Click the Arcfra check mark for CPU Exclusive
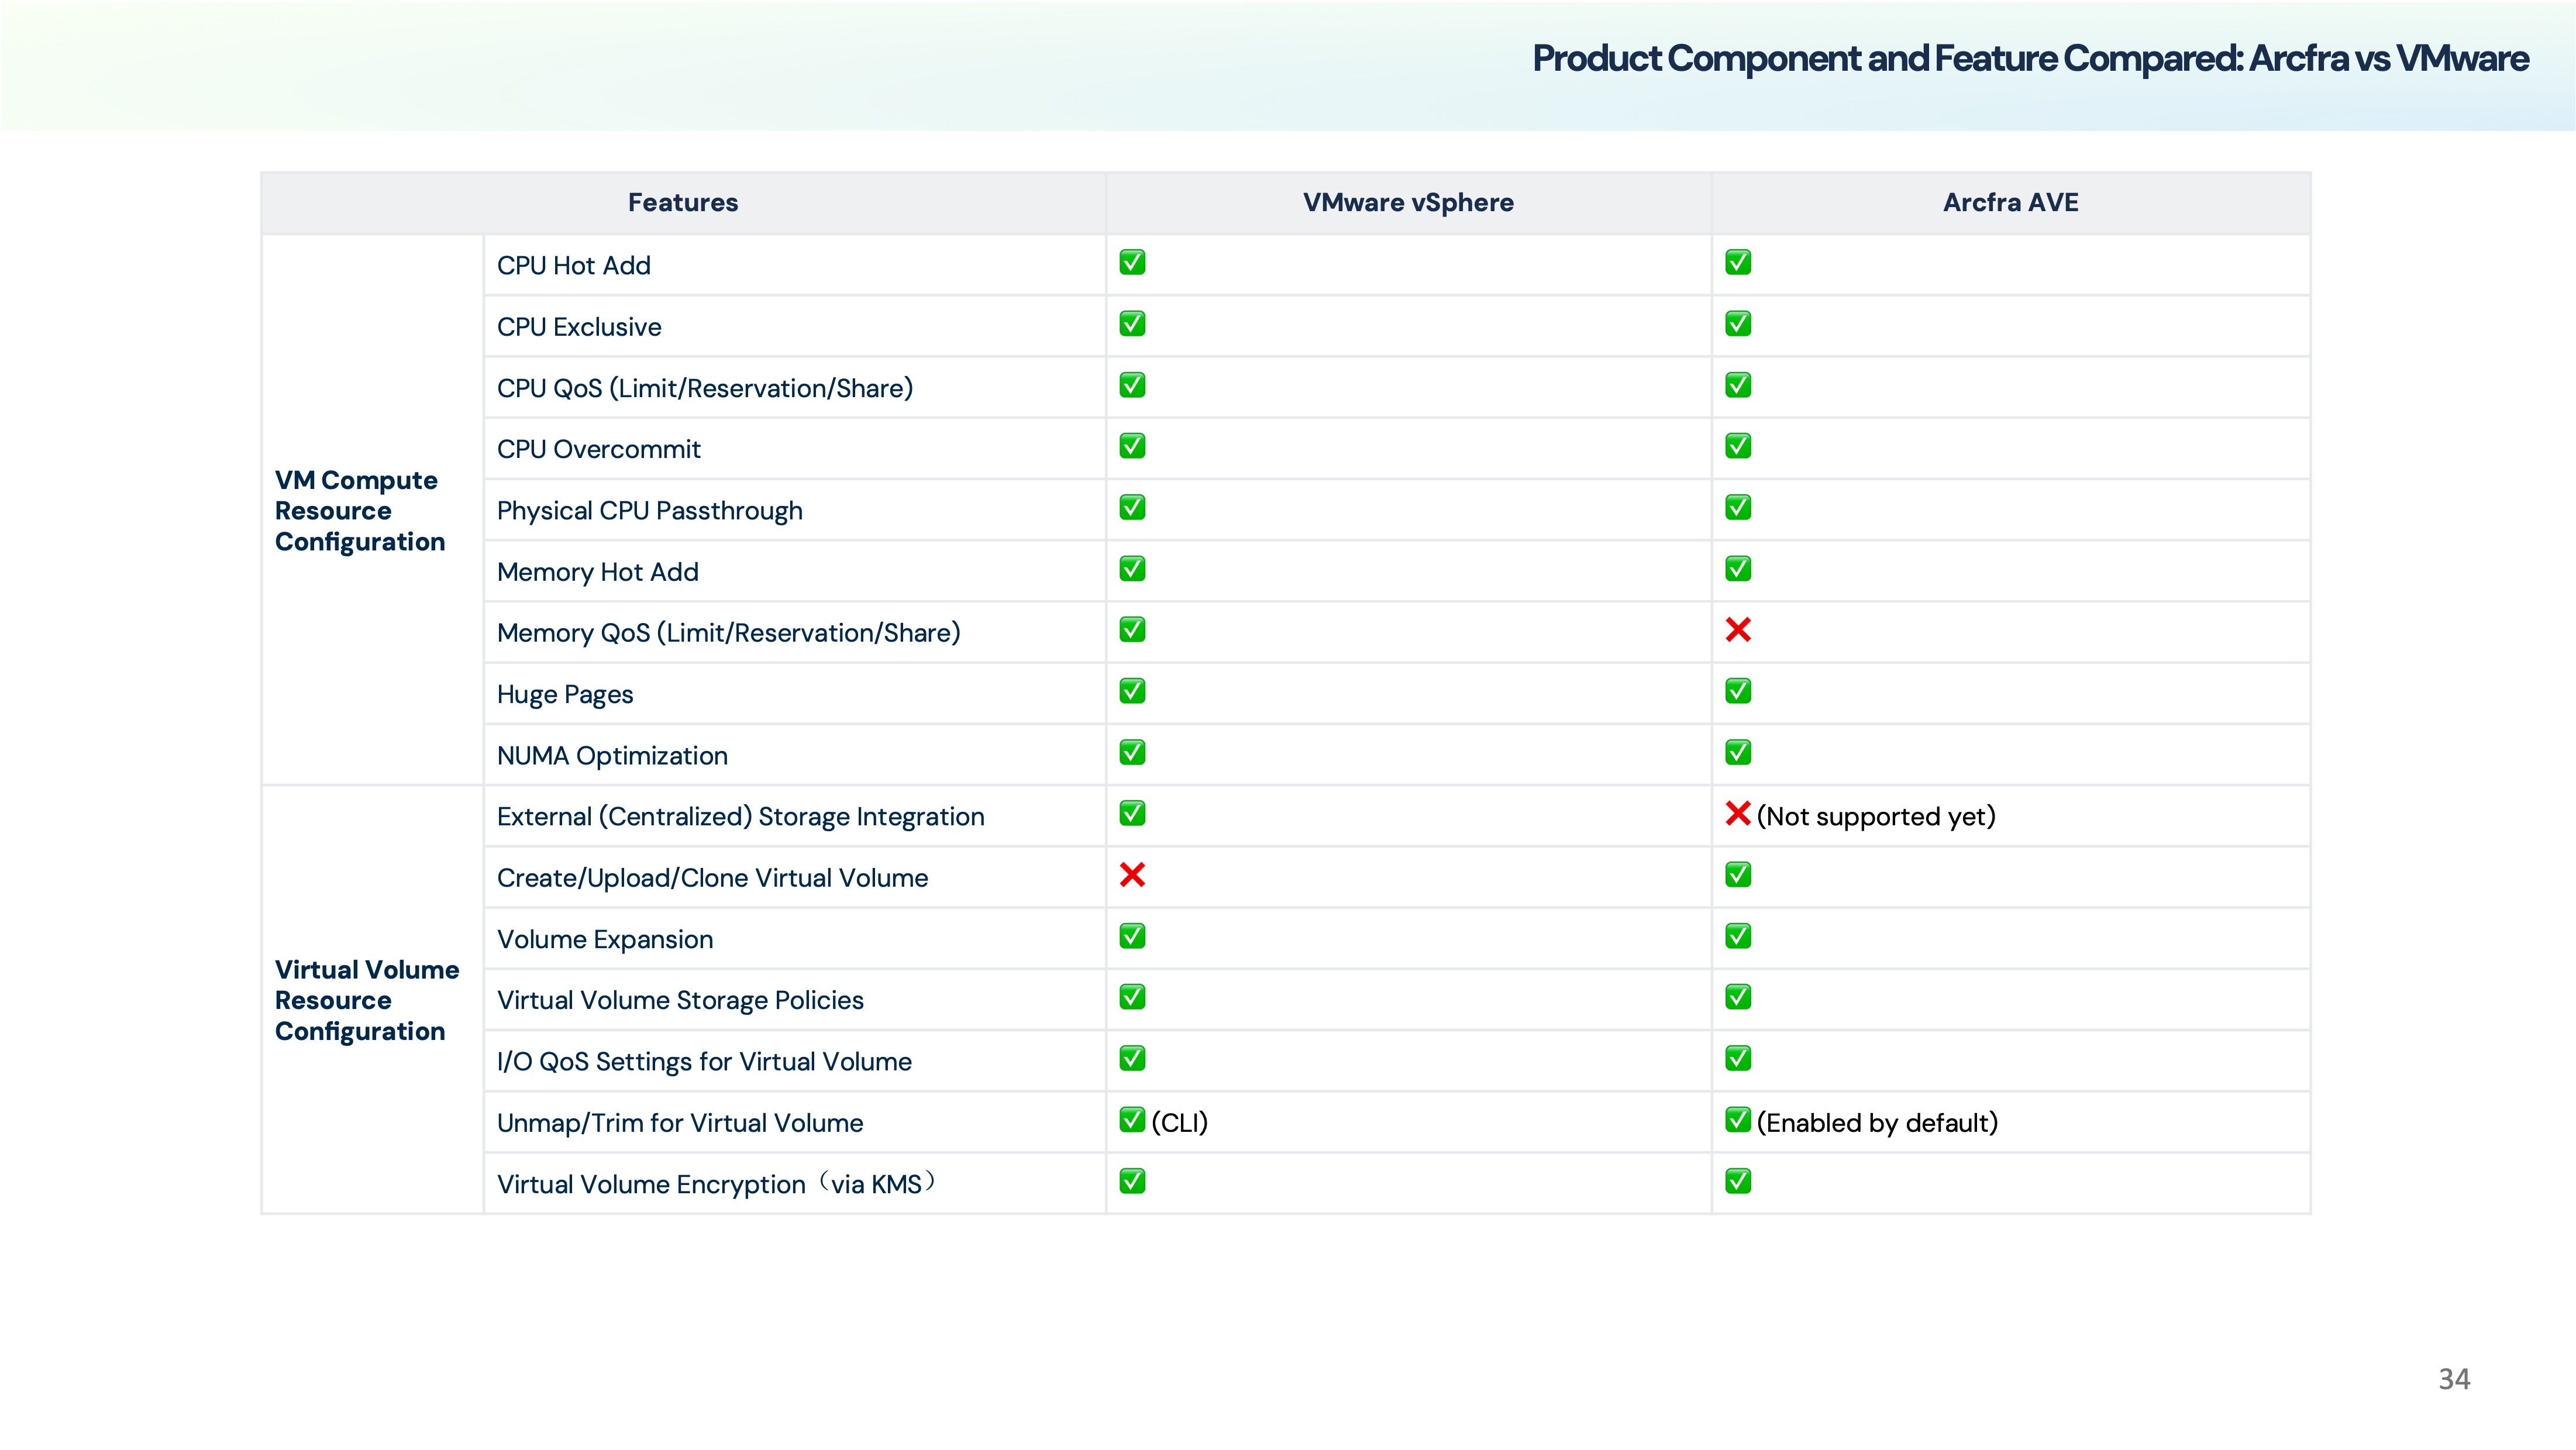This screenshot has width=2576, height=1450. pyautogui.click(x=1738, y=324)
